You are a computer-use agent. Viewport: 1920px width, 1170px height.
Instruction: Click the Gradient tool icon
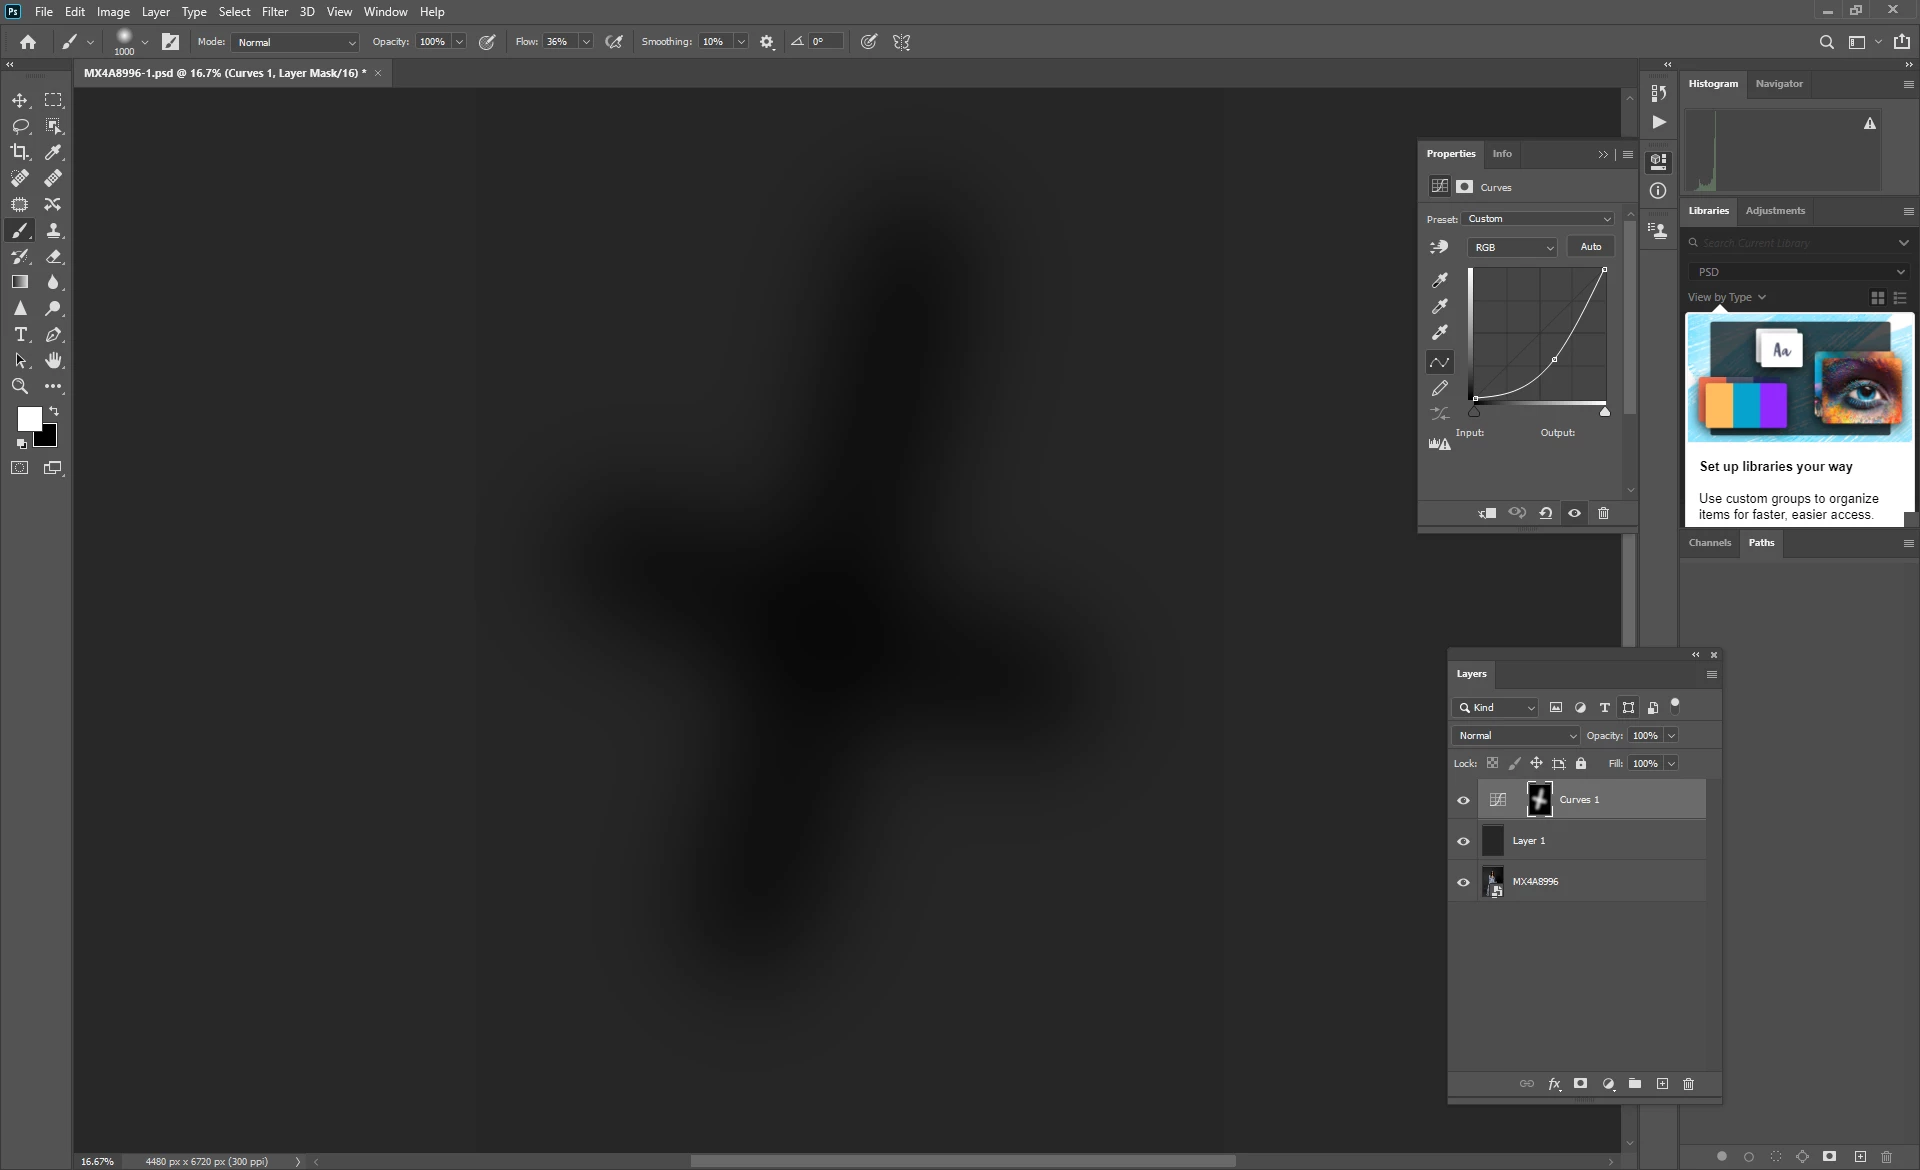point(20,282)
